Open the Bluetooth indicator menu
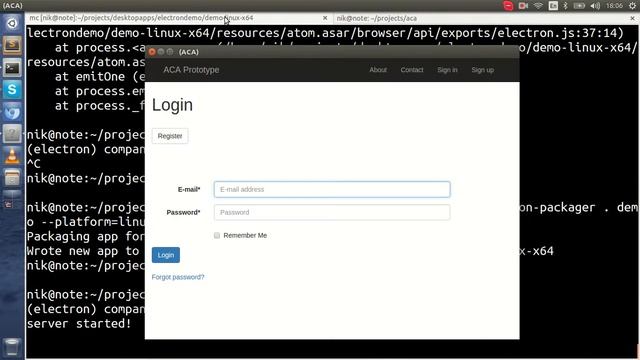Image resolution: width=640 pixels, height=360 pixels. [x=565, y=6]
